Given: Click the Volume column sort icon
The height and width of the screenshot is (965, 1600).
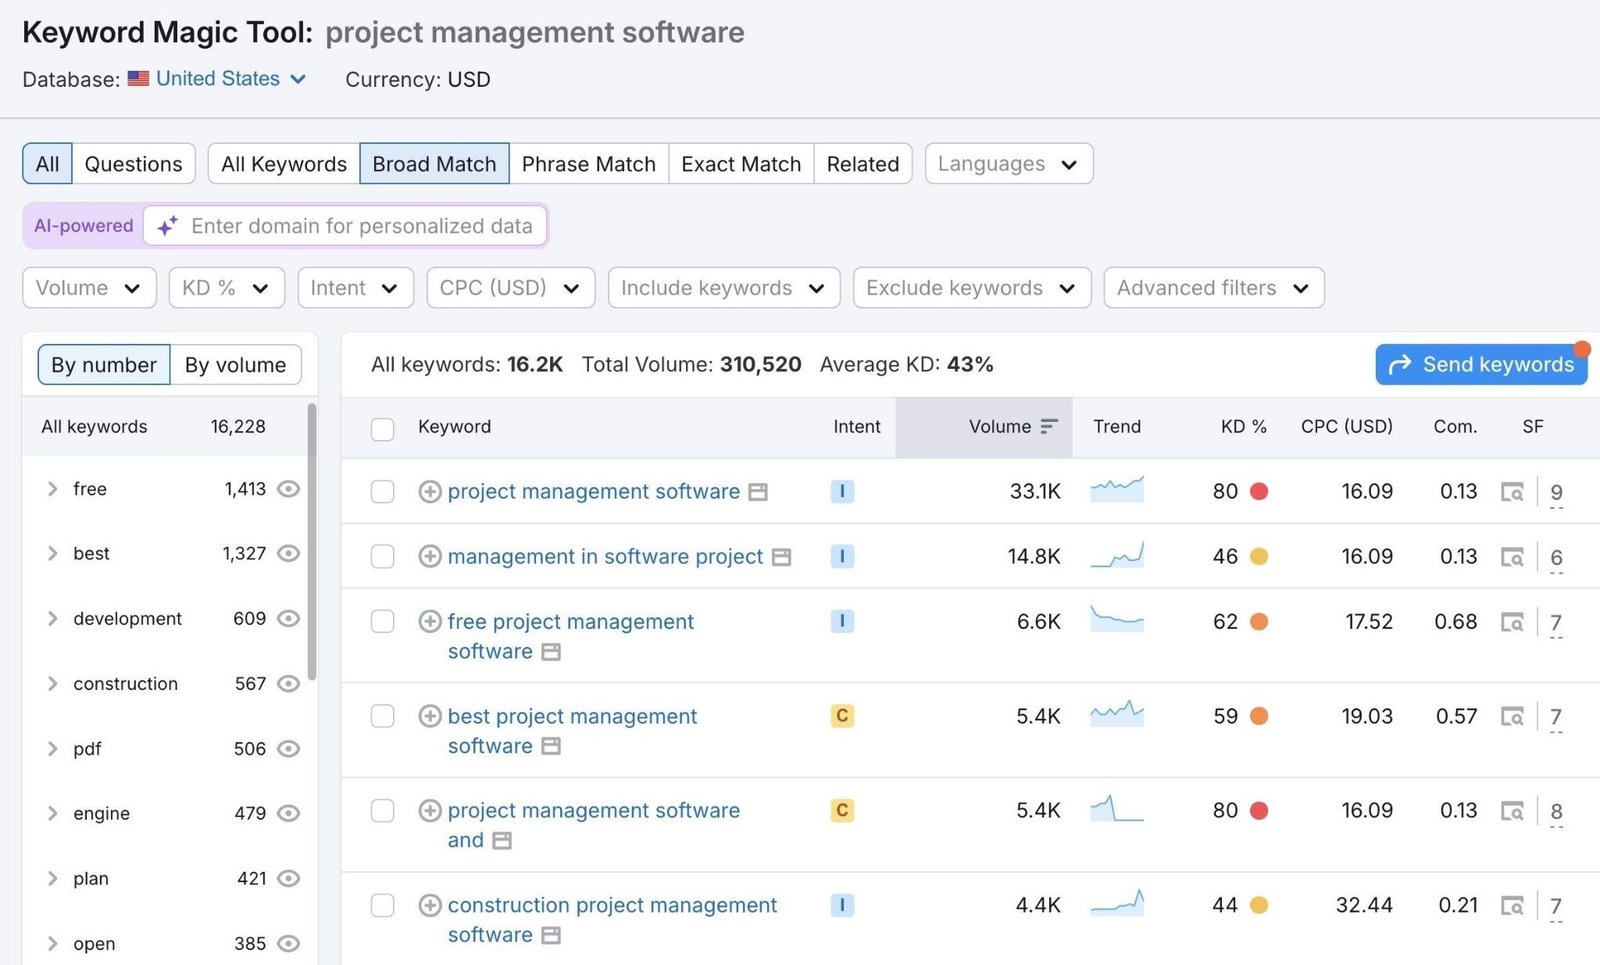Looking at the screenshot, I should coord(1048,427).
